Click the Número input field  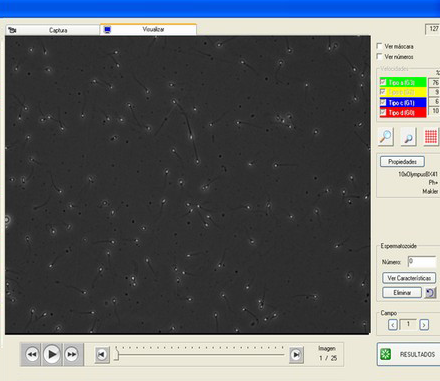422,262
